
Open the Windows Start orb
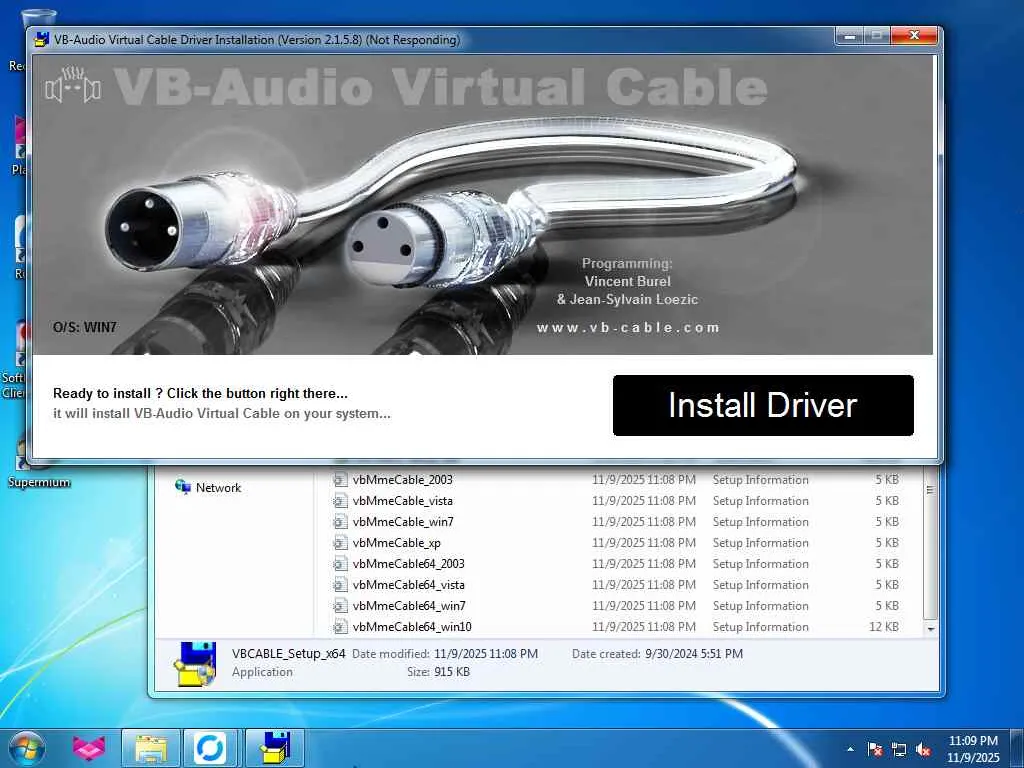coord(27,748)
